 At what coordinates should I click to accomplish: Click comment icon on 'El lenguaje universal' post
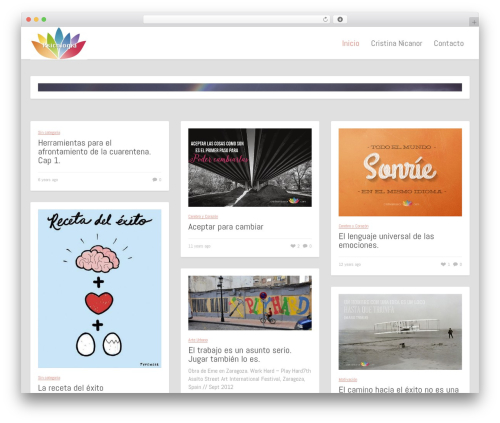(x=455, y=264)
